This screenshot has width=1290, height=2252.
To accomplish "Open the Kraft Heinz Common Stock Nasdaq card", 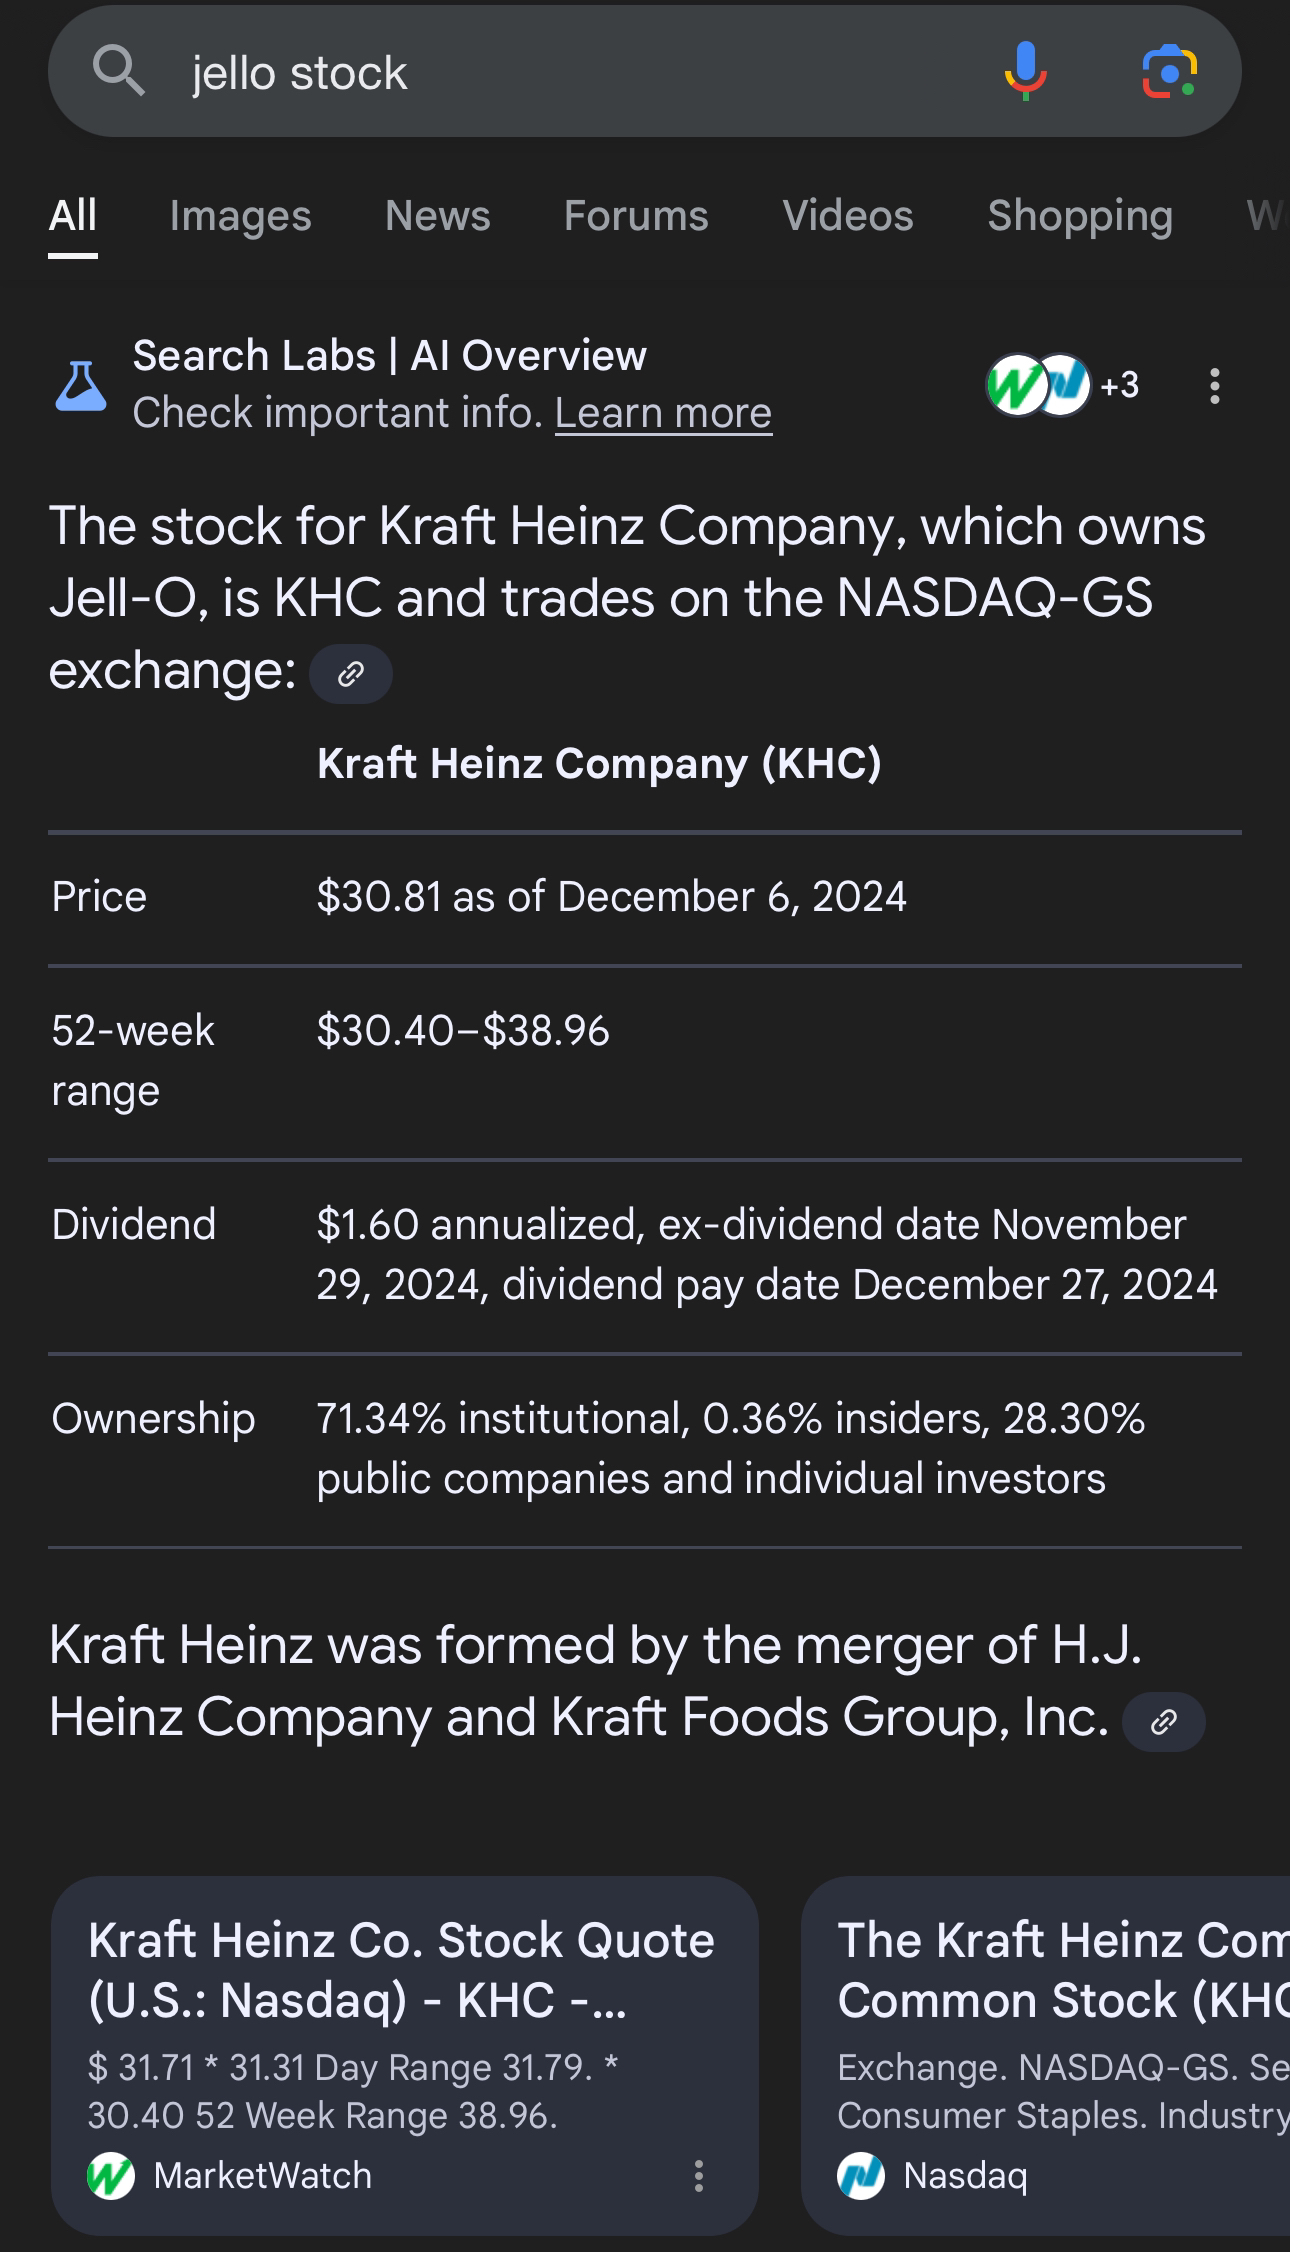I will pyautogui.click(x=1046, y=2056).
